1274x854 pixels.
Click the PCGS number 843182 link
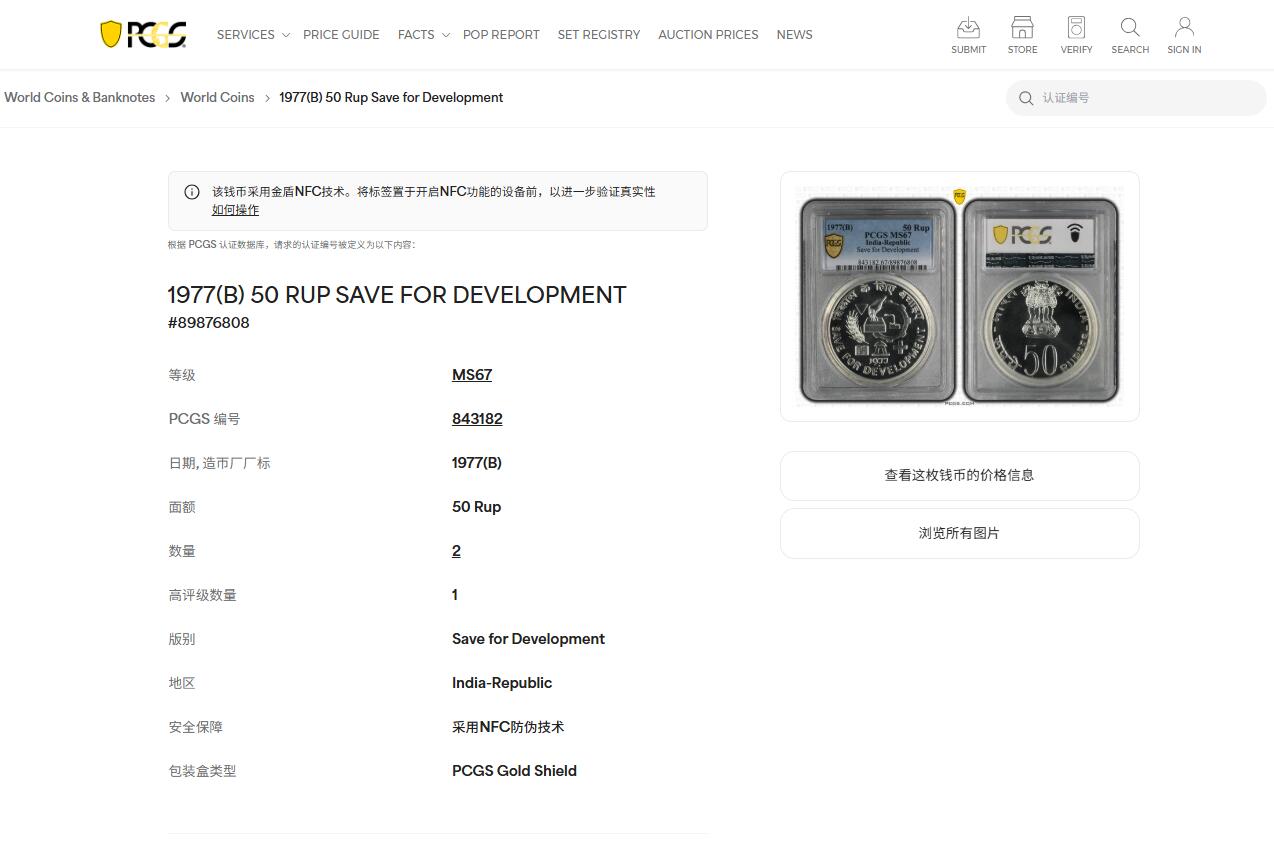pyautogui.click(x=477, y=418)
